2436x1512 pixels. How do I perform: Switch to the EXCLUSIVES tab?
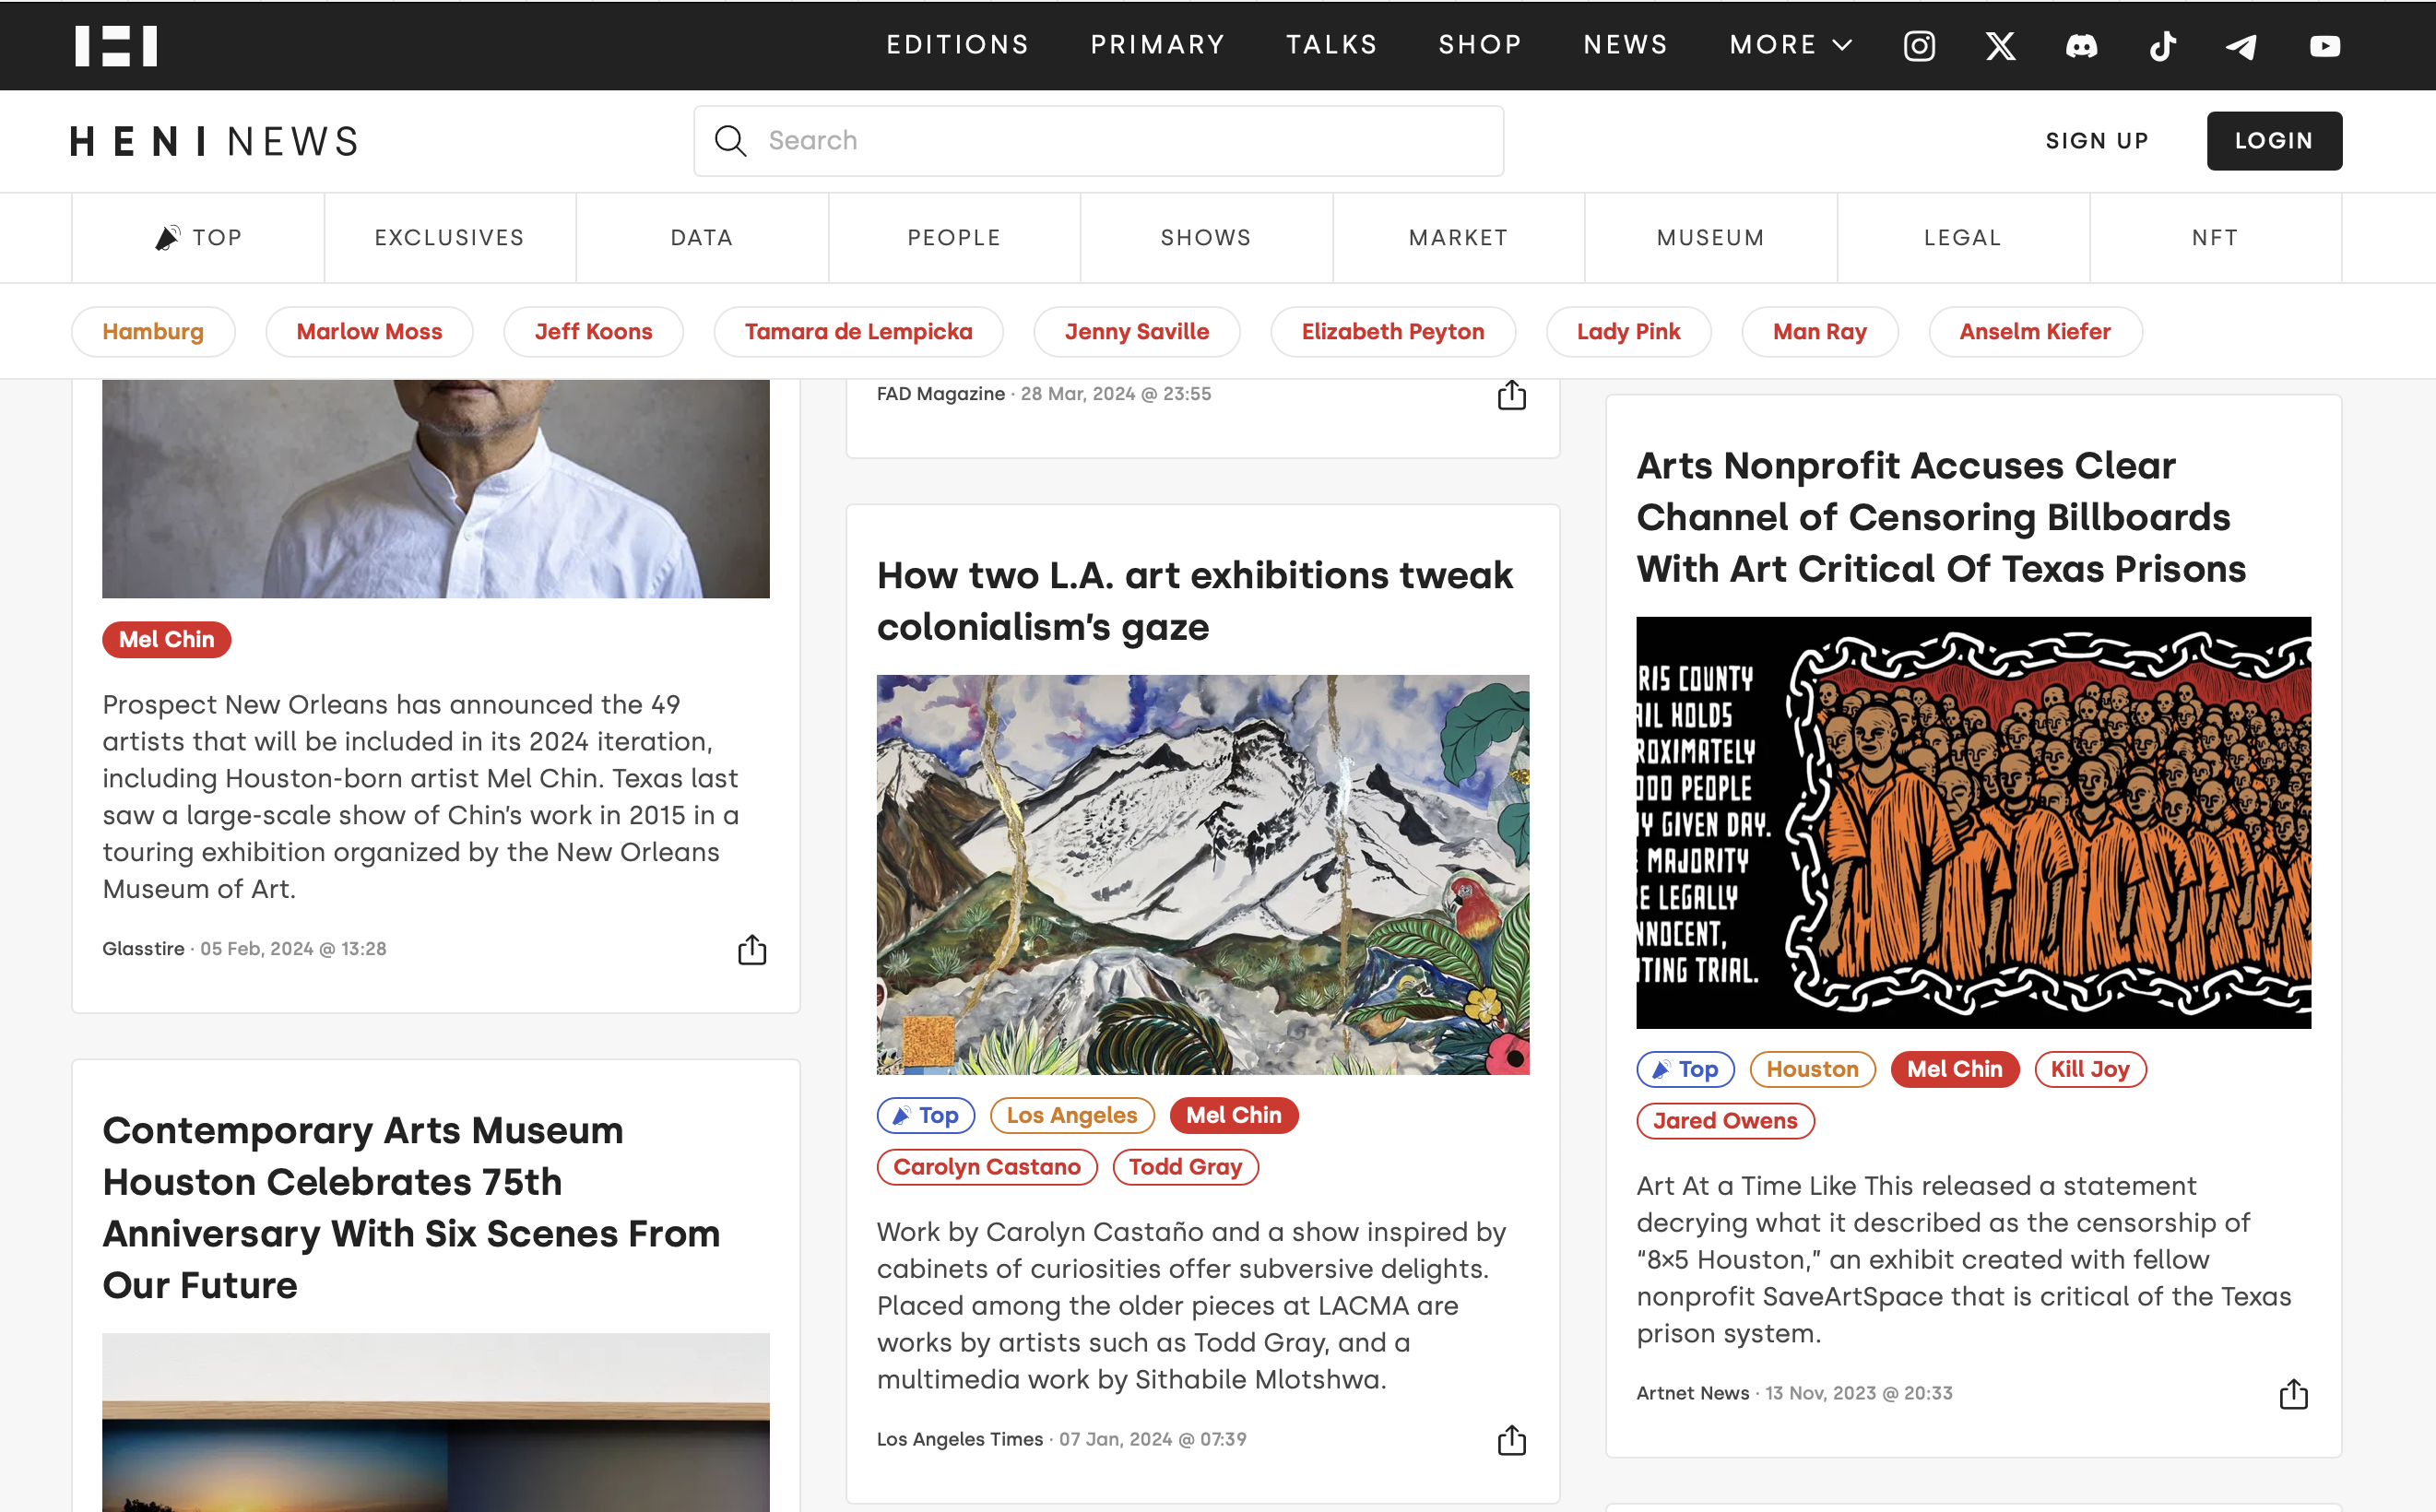coord(450,238)
